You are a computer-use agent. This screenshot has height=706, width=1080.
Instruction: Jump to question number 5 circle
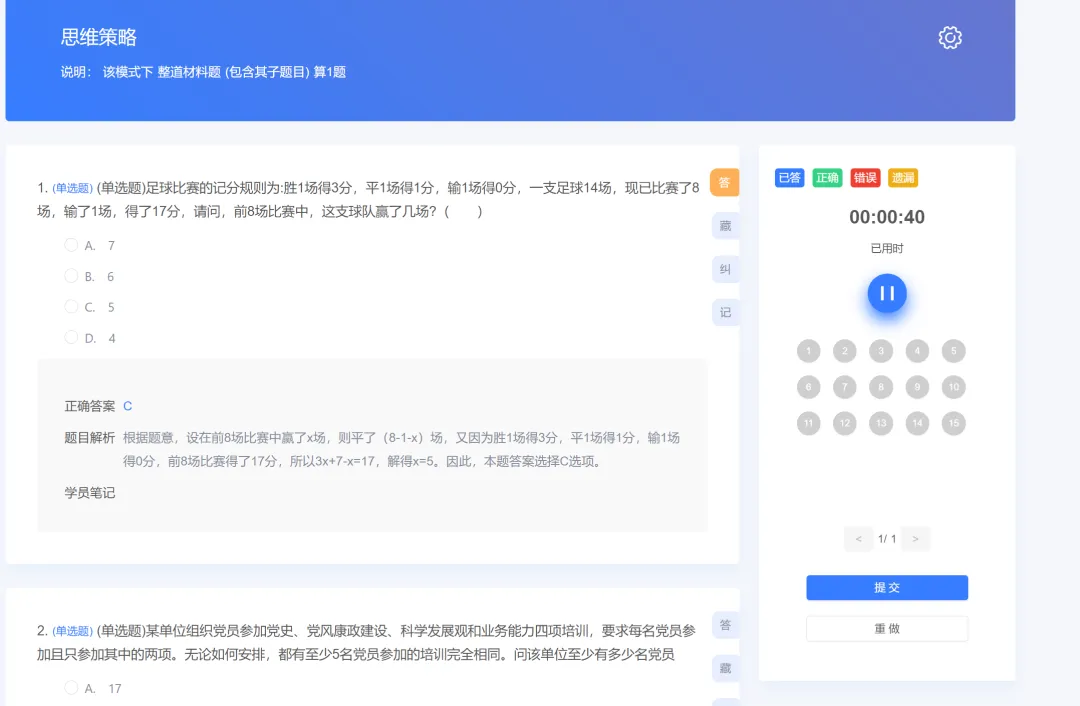[x=954, y=351]
